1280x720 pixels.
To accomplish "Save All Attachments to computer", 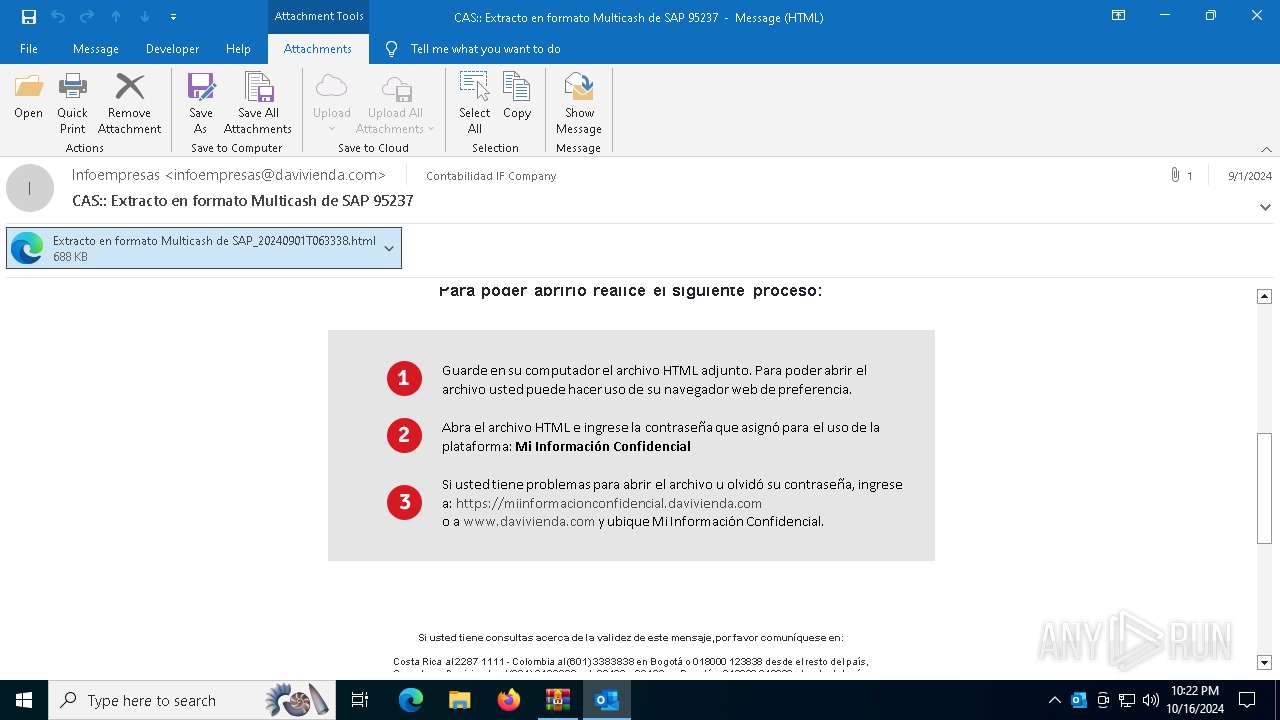I will point(258,103).
